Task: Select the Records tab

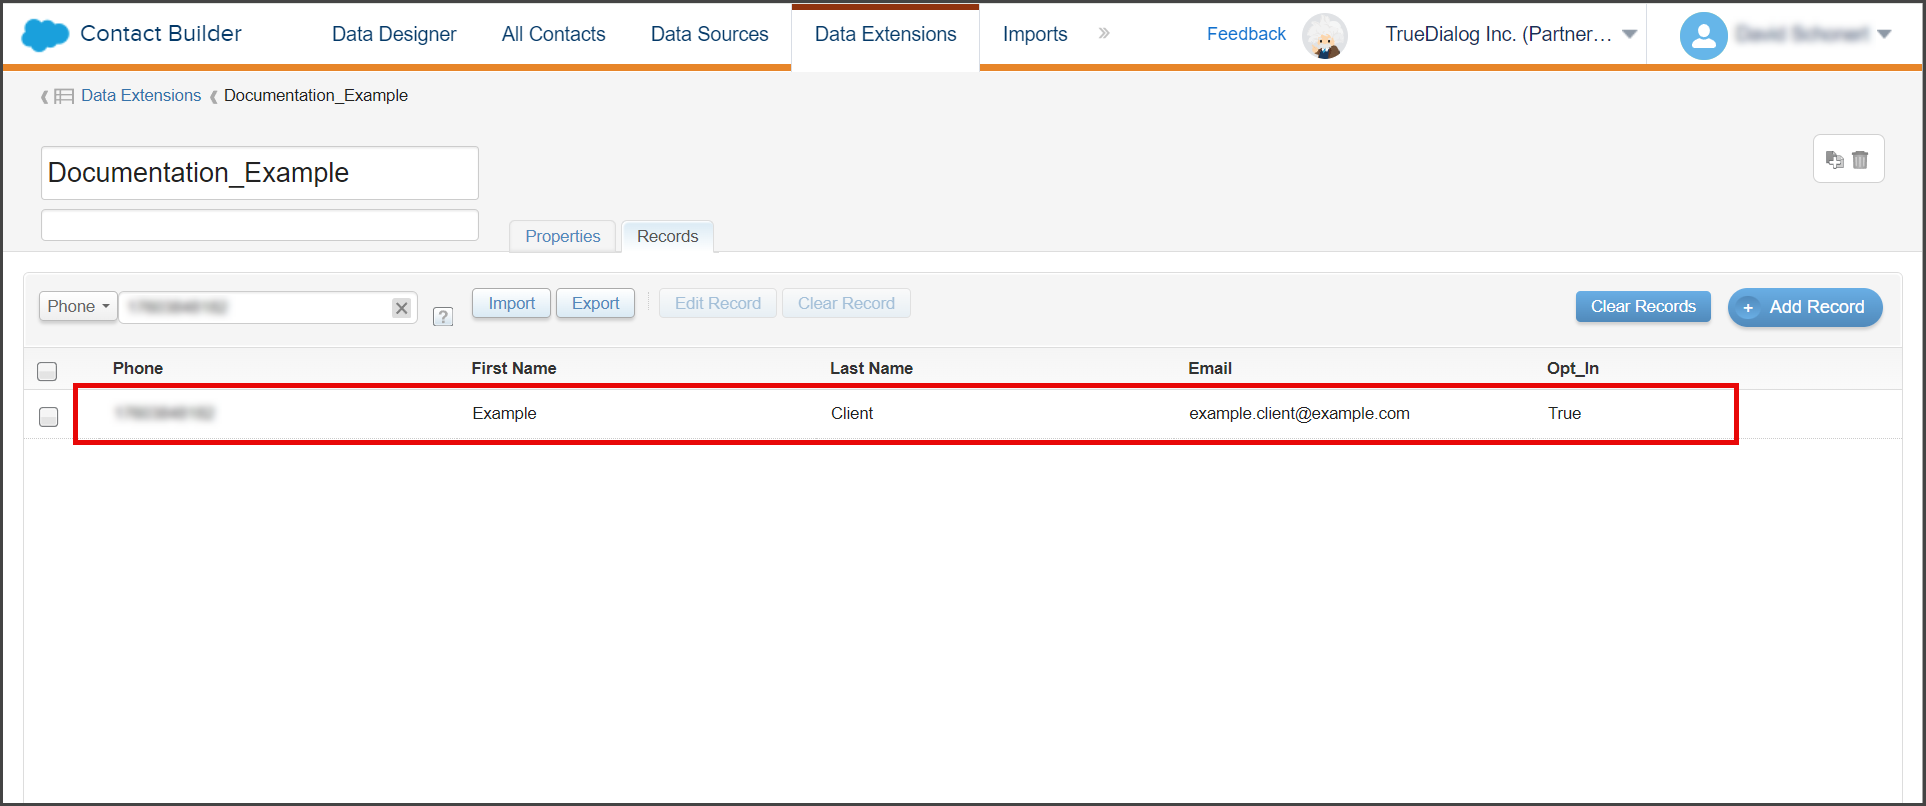Action: [668, 236]
